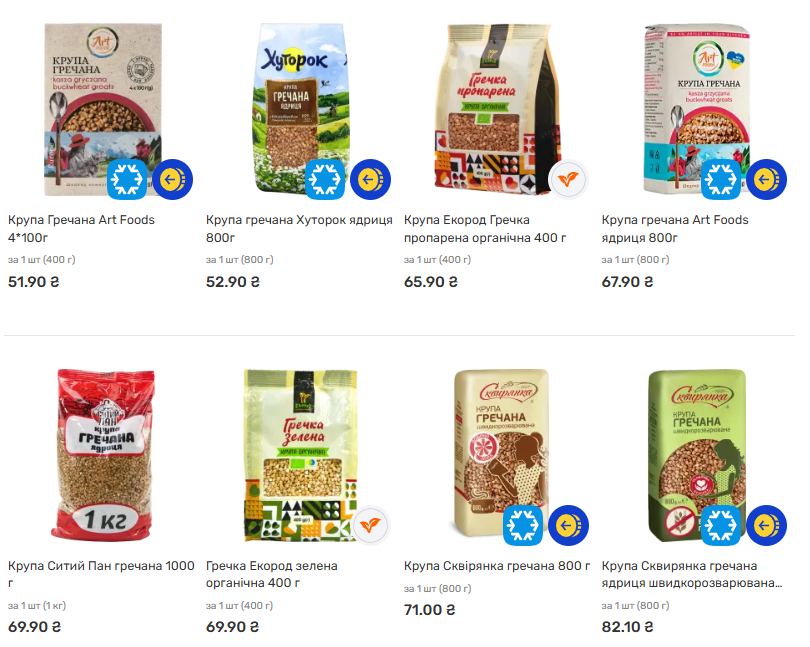Click coin icon on Сквірянка гречана 800 г
Screen dimensions: 810x647
[569, 525]
